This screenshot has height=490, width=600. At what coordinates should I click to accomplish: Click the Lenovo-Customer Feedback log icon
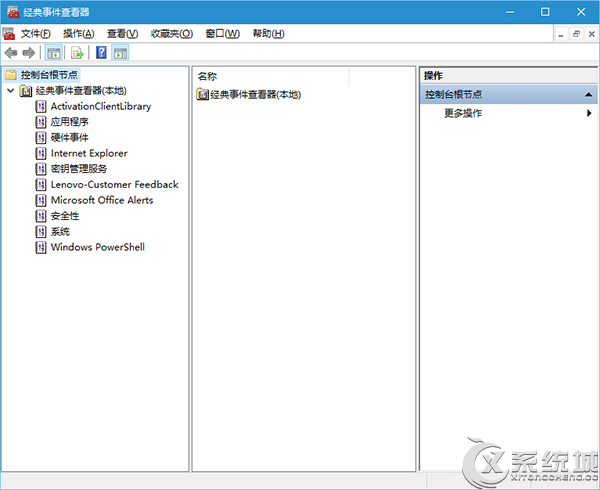41,184
